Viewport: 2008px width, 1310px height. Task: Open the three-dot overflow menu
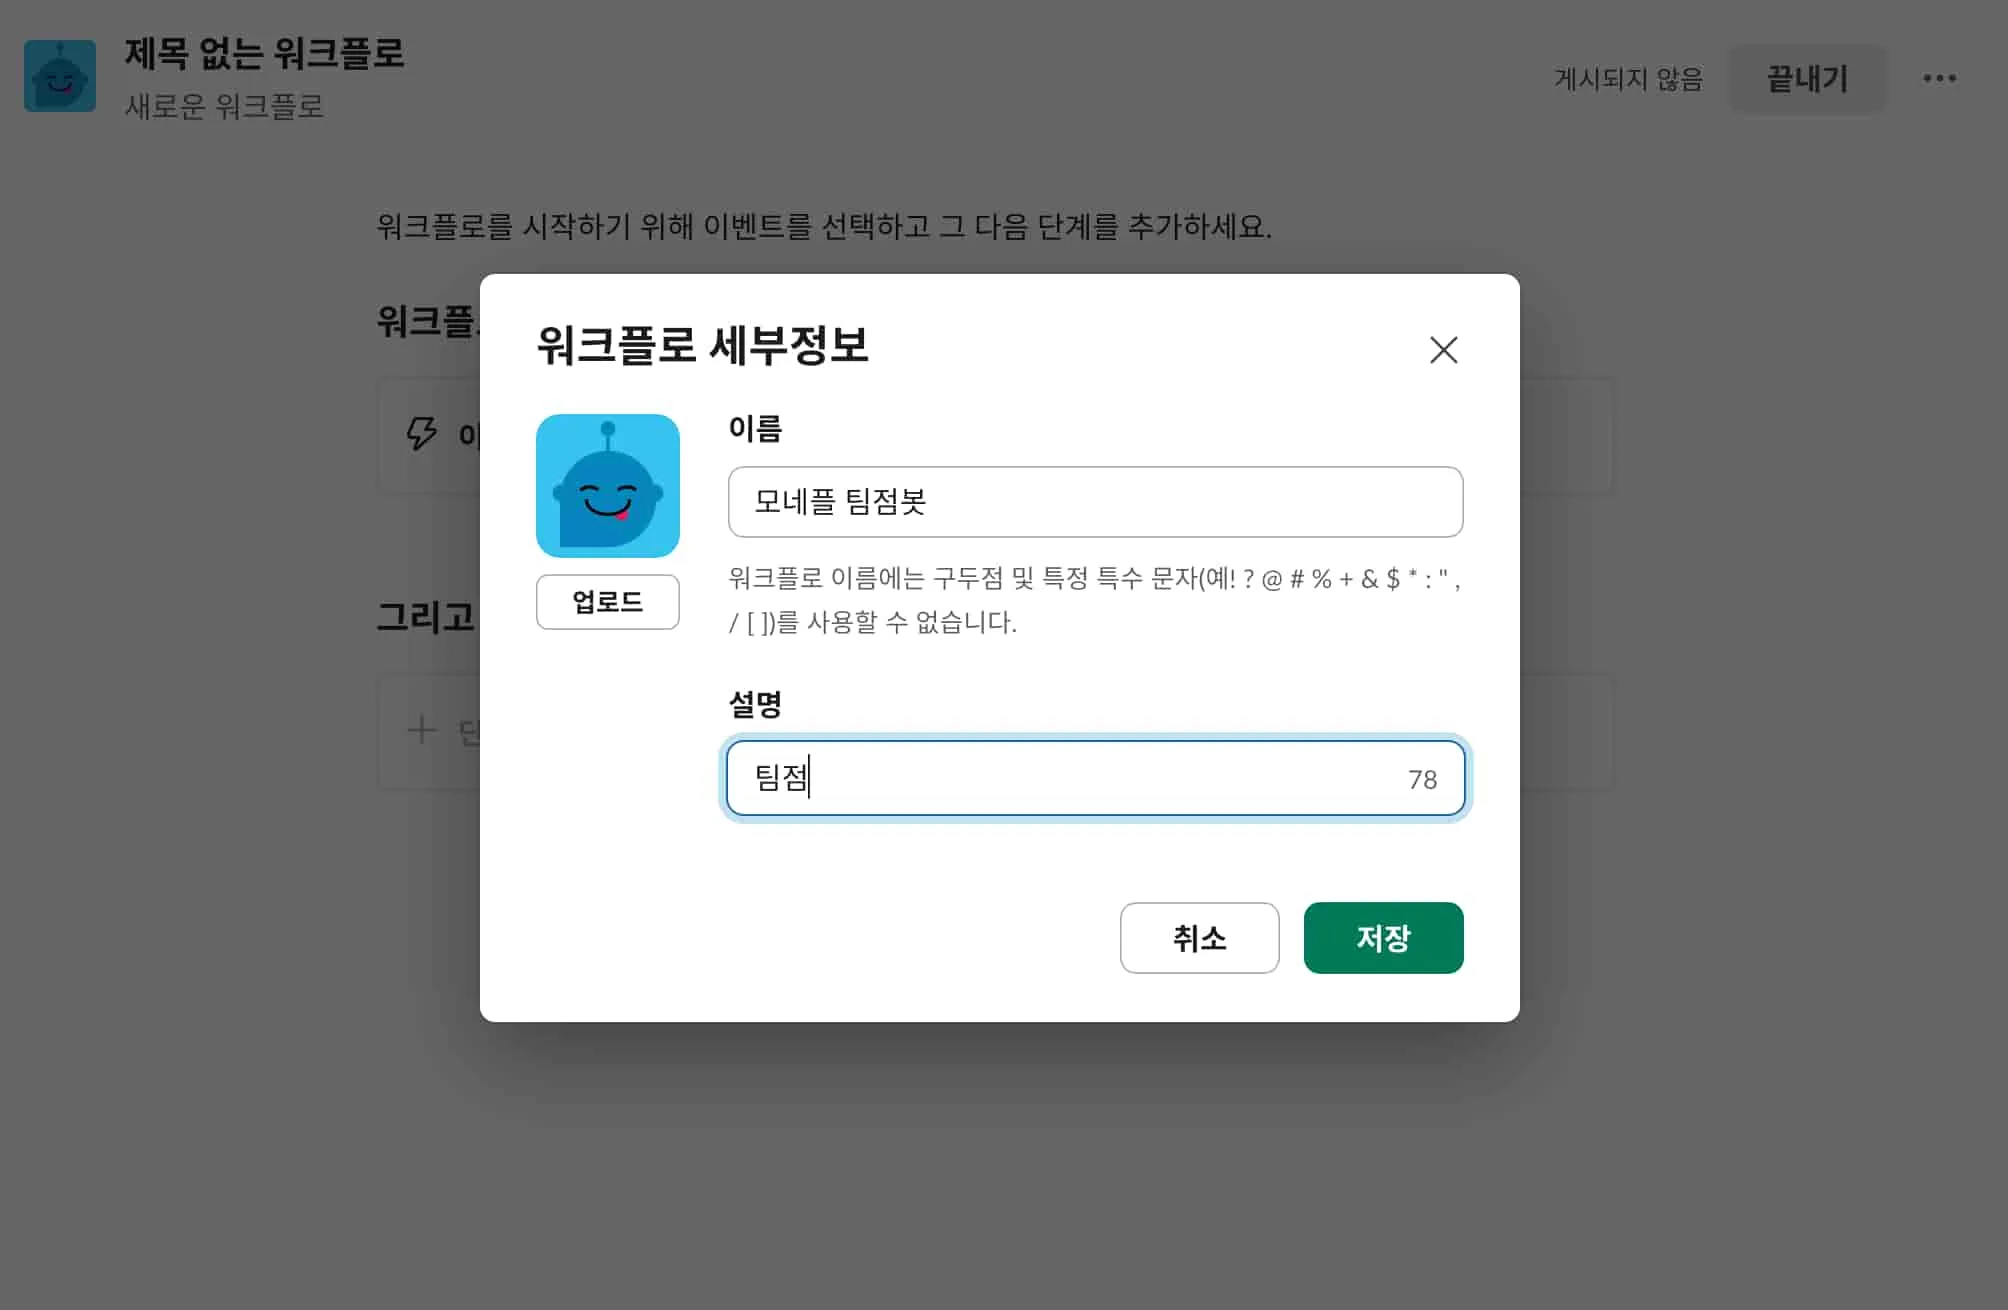click(x=1940, y=78)
